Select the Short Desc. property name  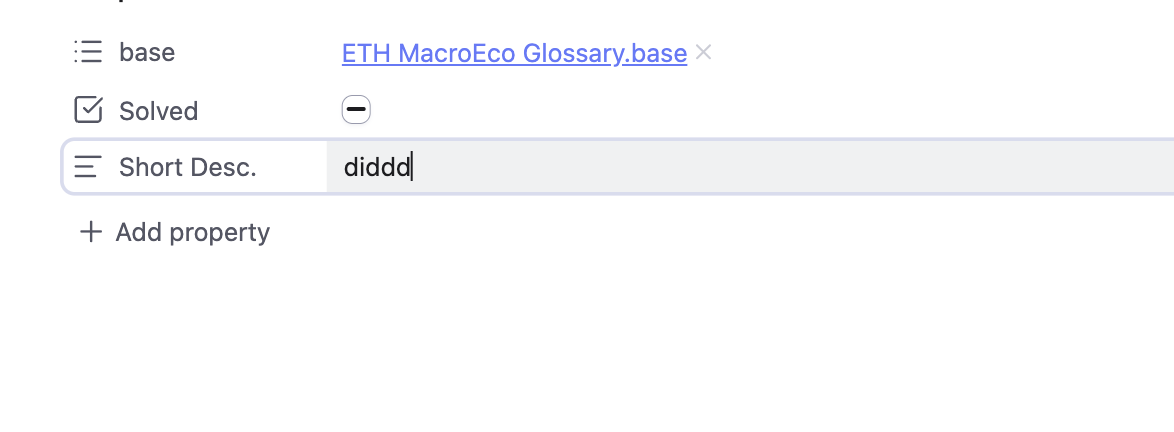187,167
